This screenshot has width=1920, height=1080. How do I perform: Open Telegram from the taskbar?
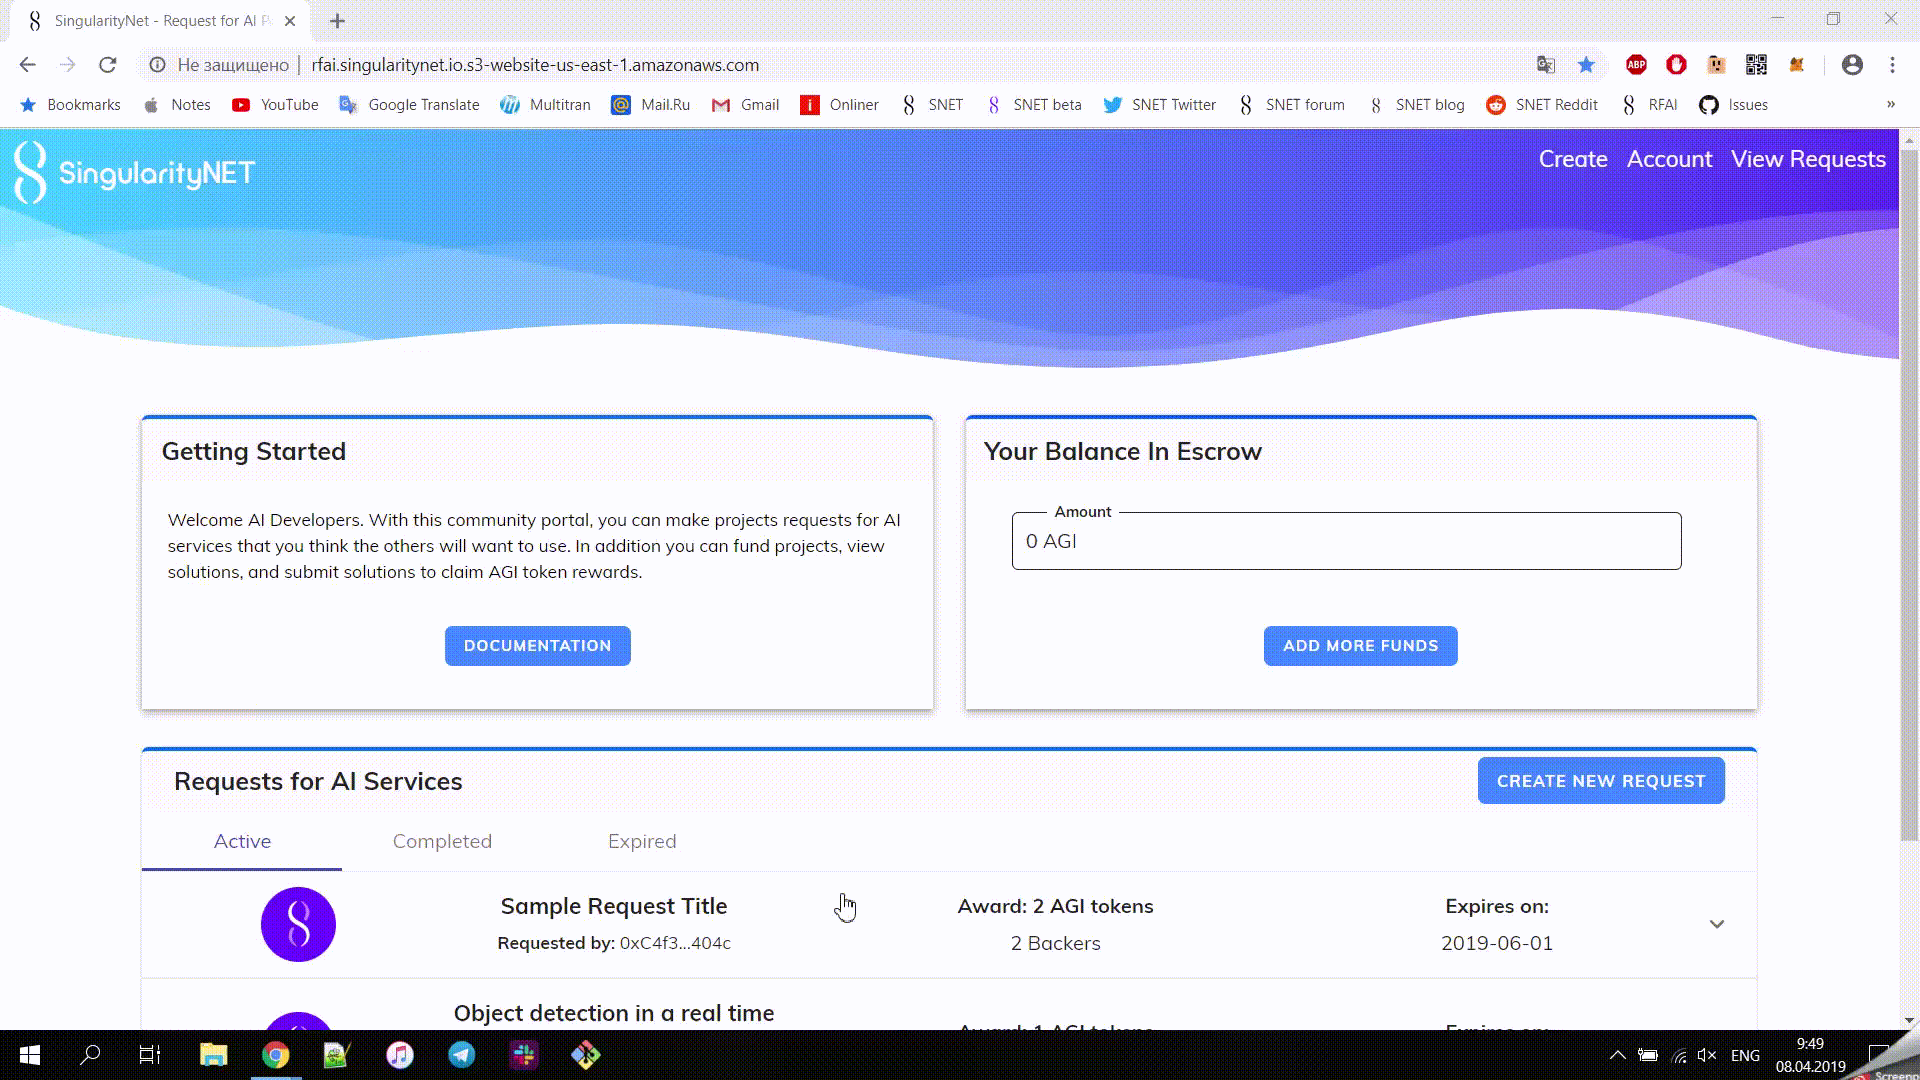click(462, 1055)
